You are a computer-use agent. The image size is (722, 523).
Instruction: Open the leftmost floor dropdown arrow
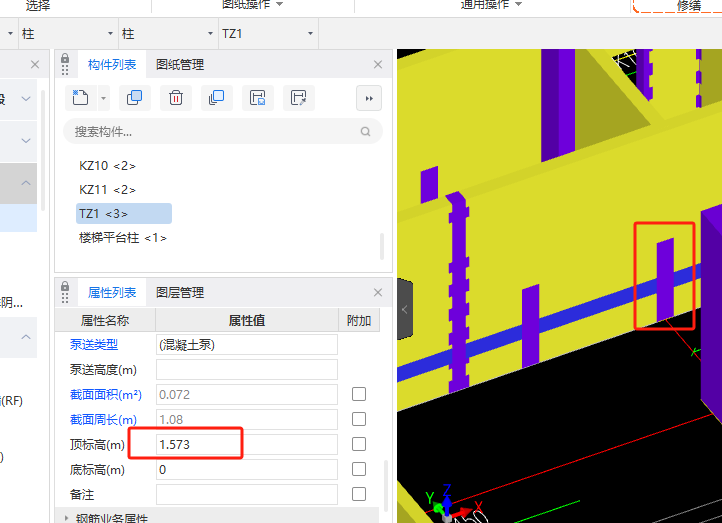click(10, 34)
